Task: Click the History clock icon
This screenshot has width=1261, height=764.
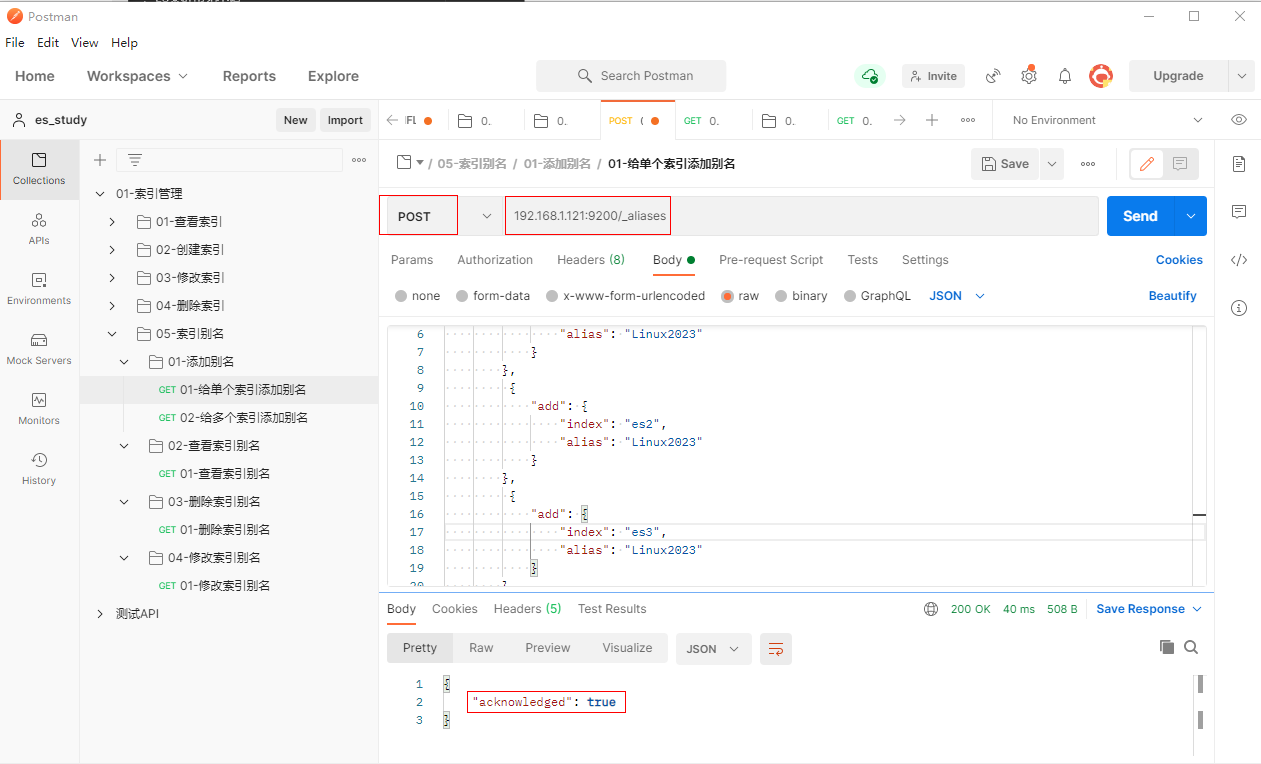Action: pyautogui.click(x=39, y=461)
